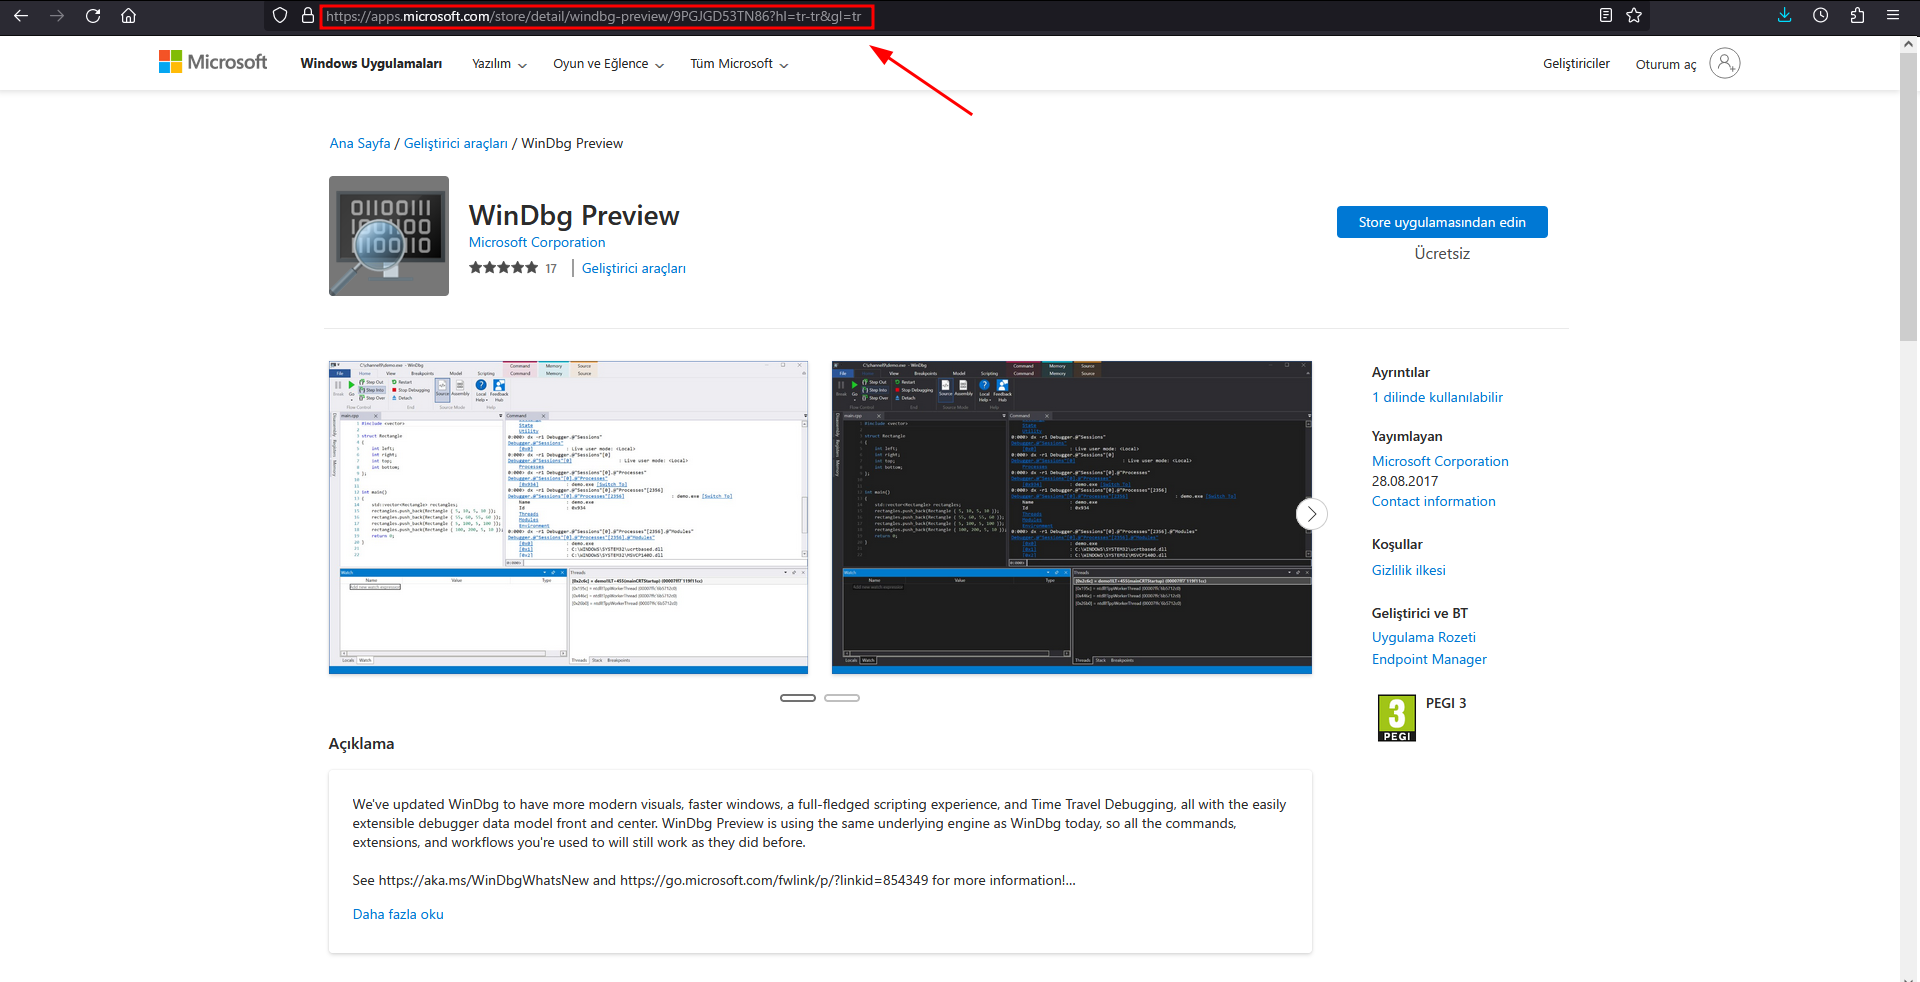The image size is (1920, 982).
Task: Click the PEGI 3 rating badge
Action: pos(1397,718)
